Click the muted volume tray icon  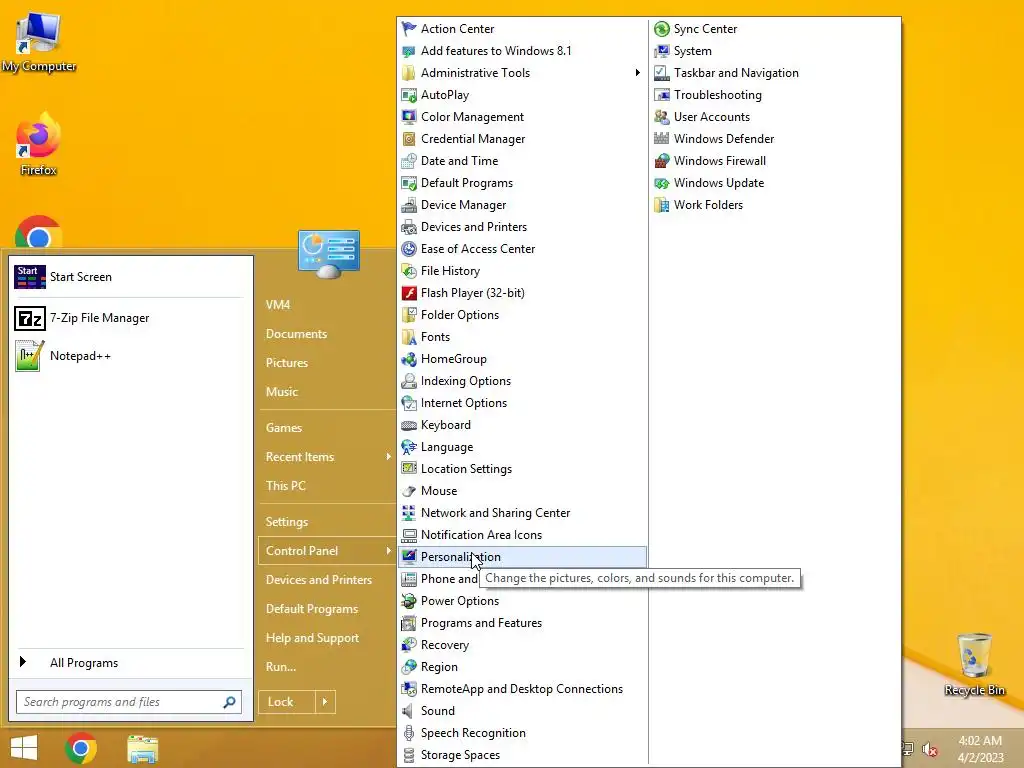[x=929, y=749]
